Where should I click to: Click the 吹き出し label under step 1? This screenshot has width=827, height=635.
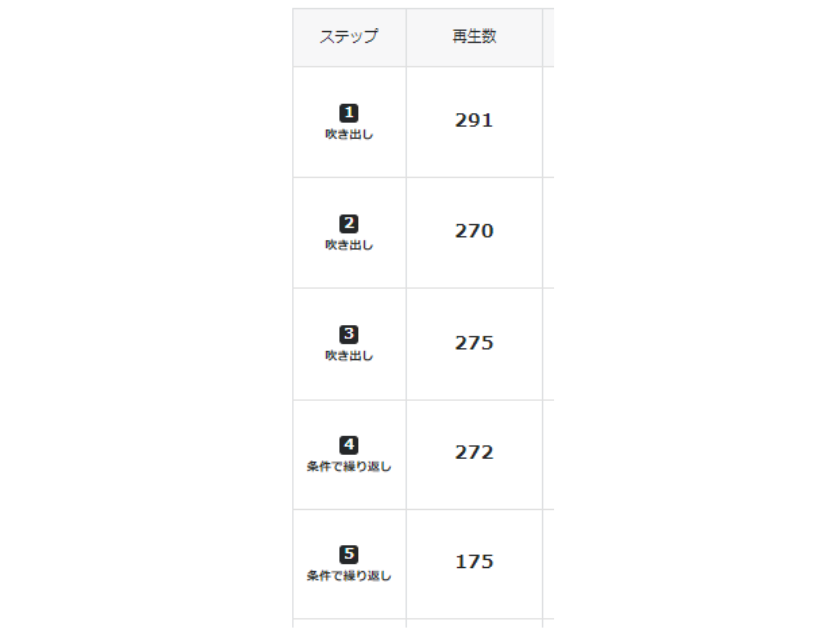coord(349,135)
